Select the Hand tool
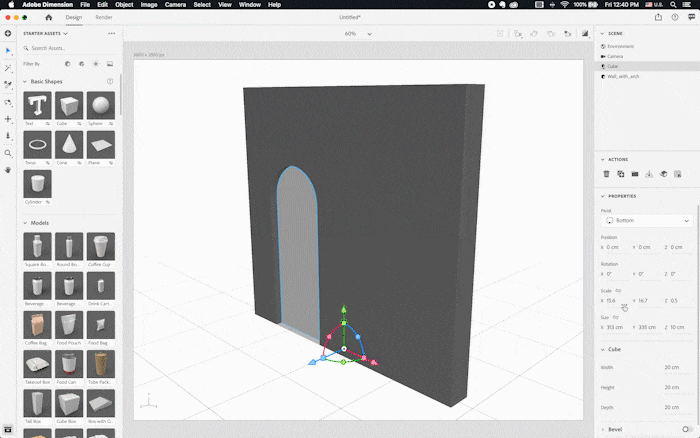This screenshot has width=700, height=438. (8, 170)
